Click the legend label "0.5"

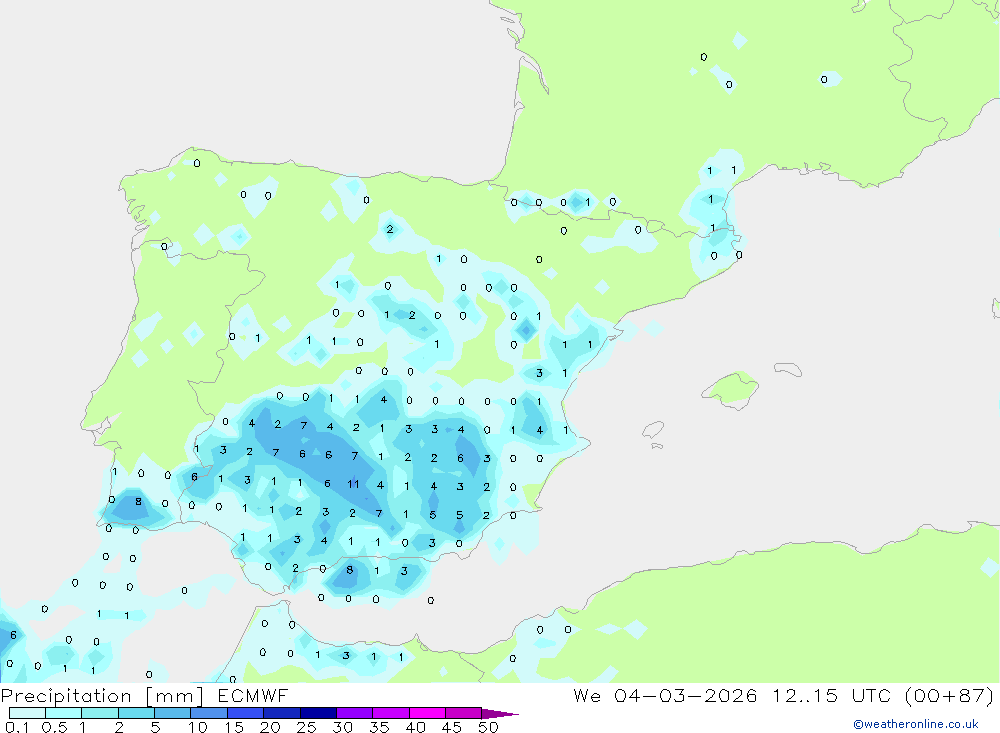point(54,727)
